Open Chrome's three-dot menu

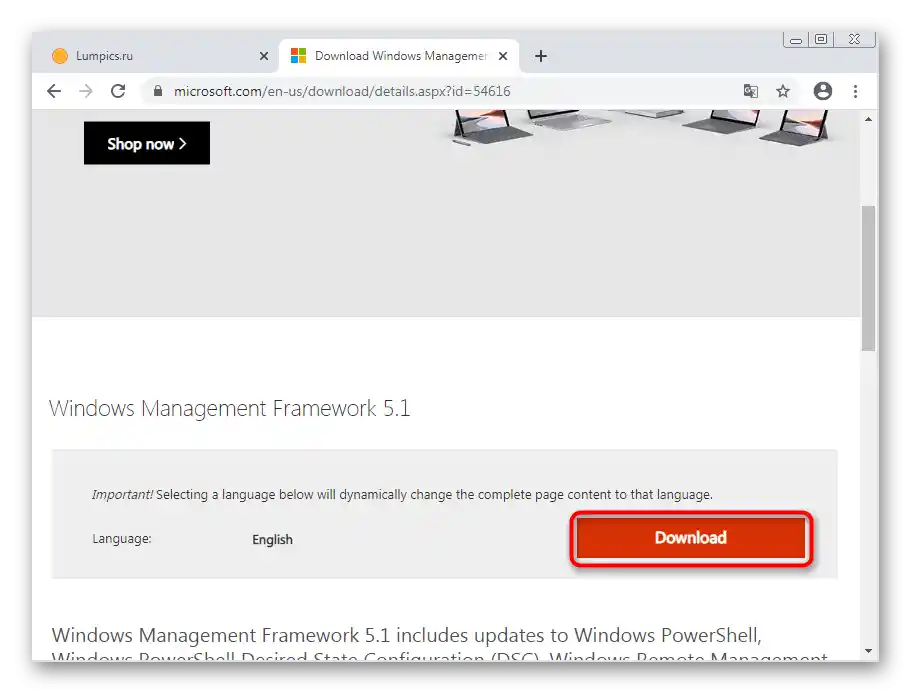(x=855, y=91)
